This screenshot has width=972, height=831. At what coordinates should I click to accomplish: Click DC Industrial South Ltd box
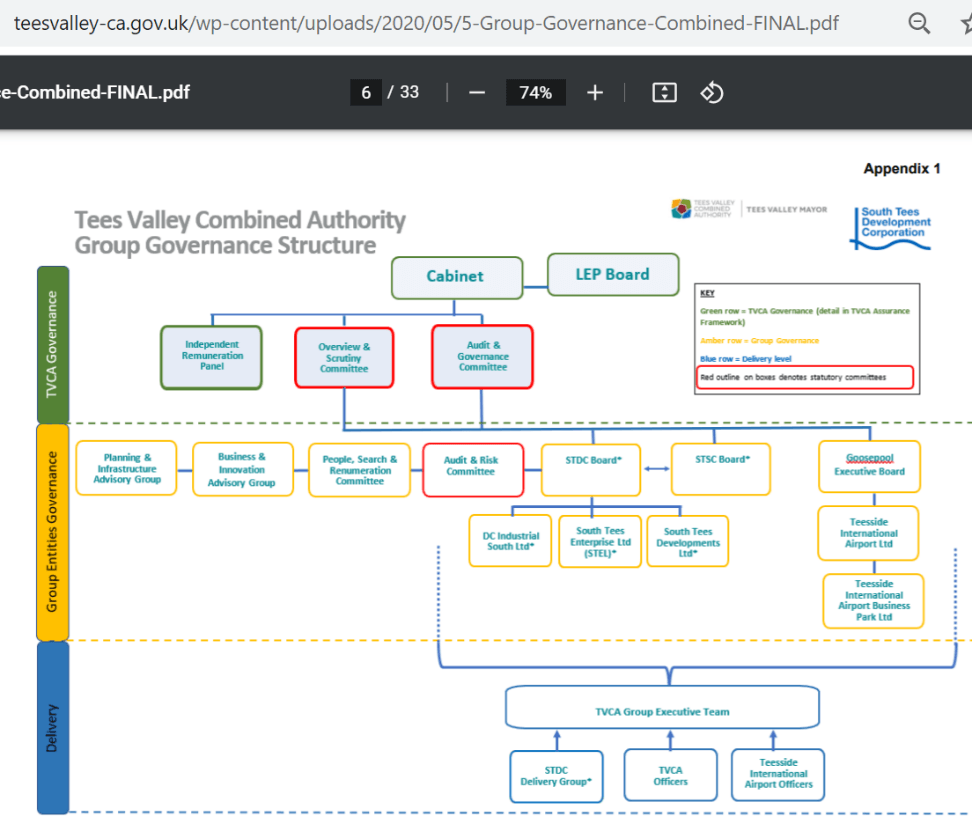(x=510, y=541)
